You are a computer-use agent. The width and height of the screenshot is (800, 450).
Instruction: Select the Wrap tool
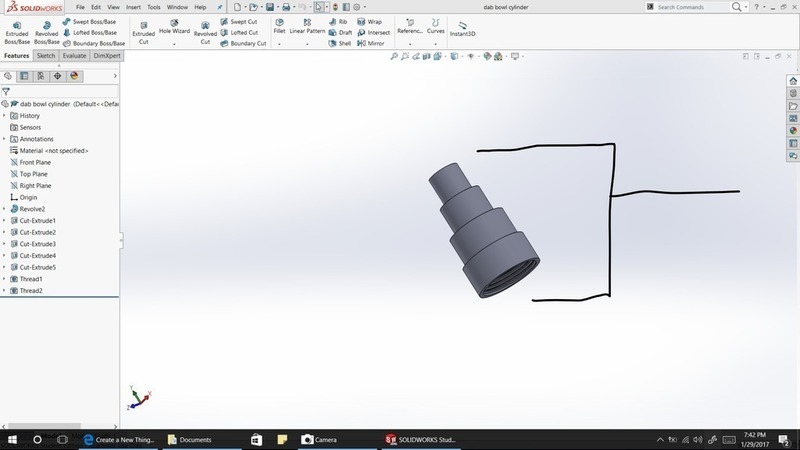pos(369,22)
